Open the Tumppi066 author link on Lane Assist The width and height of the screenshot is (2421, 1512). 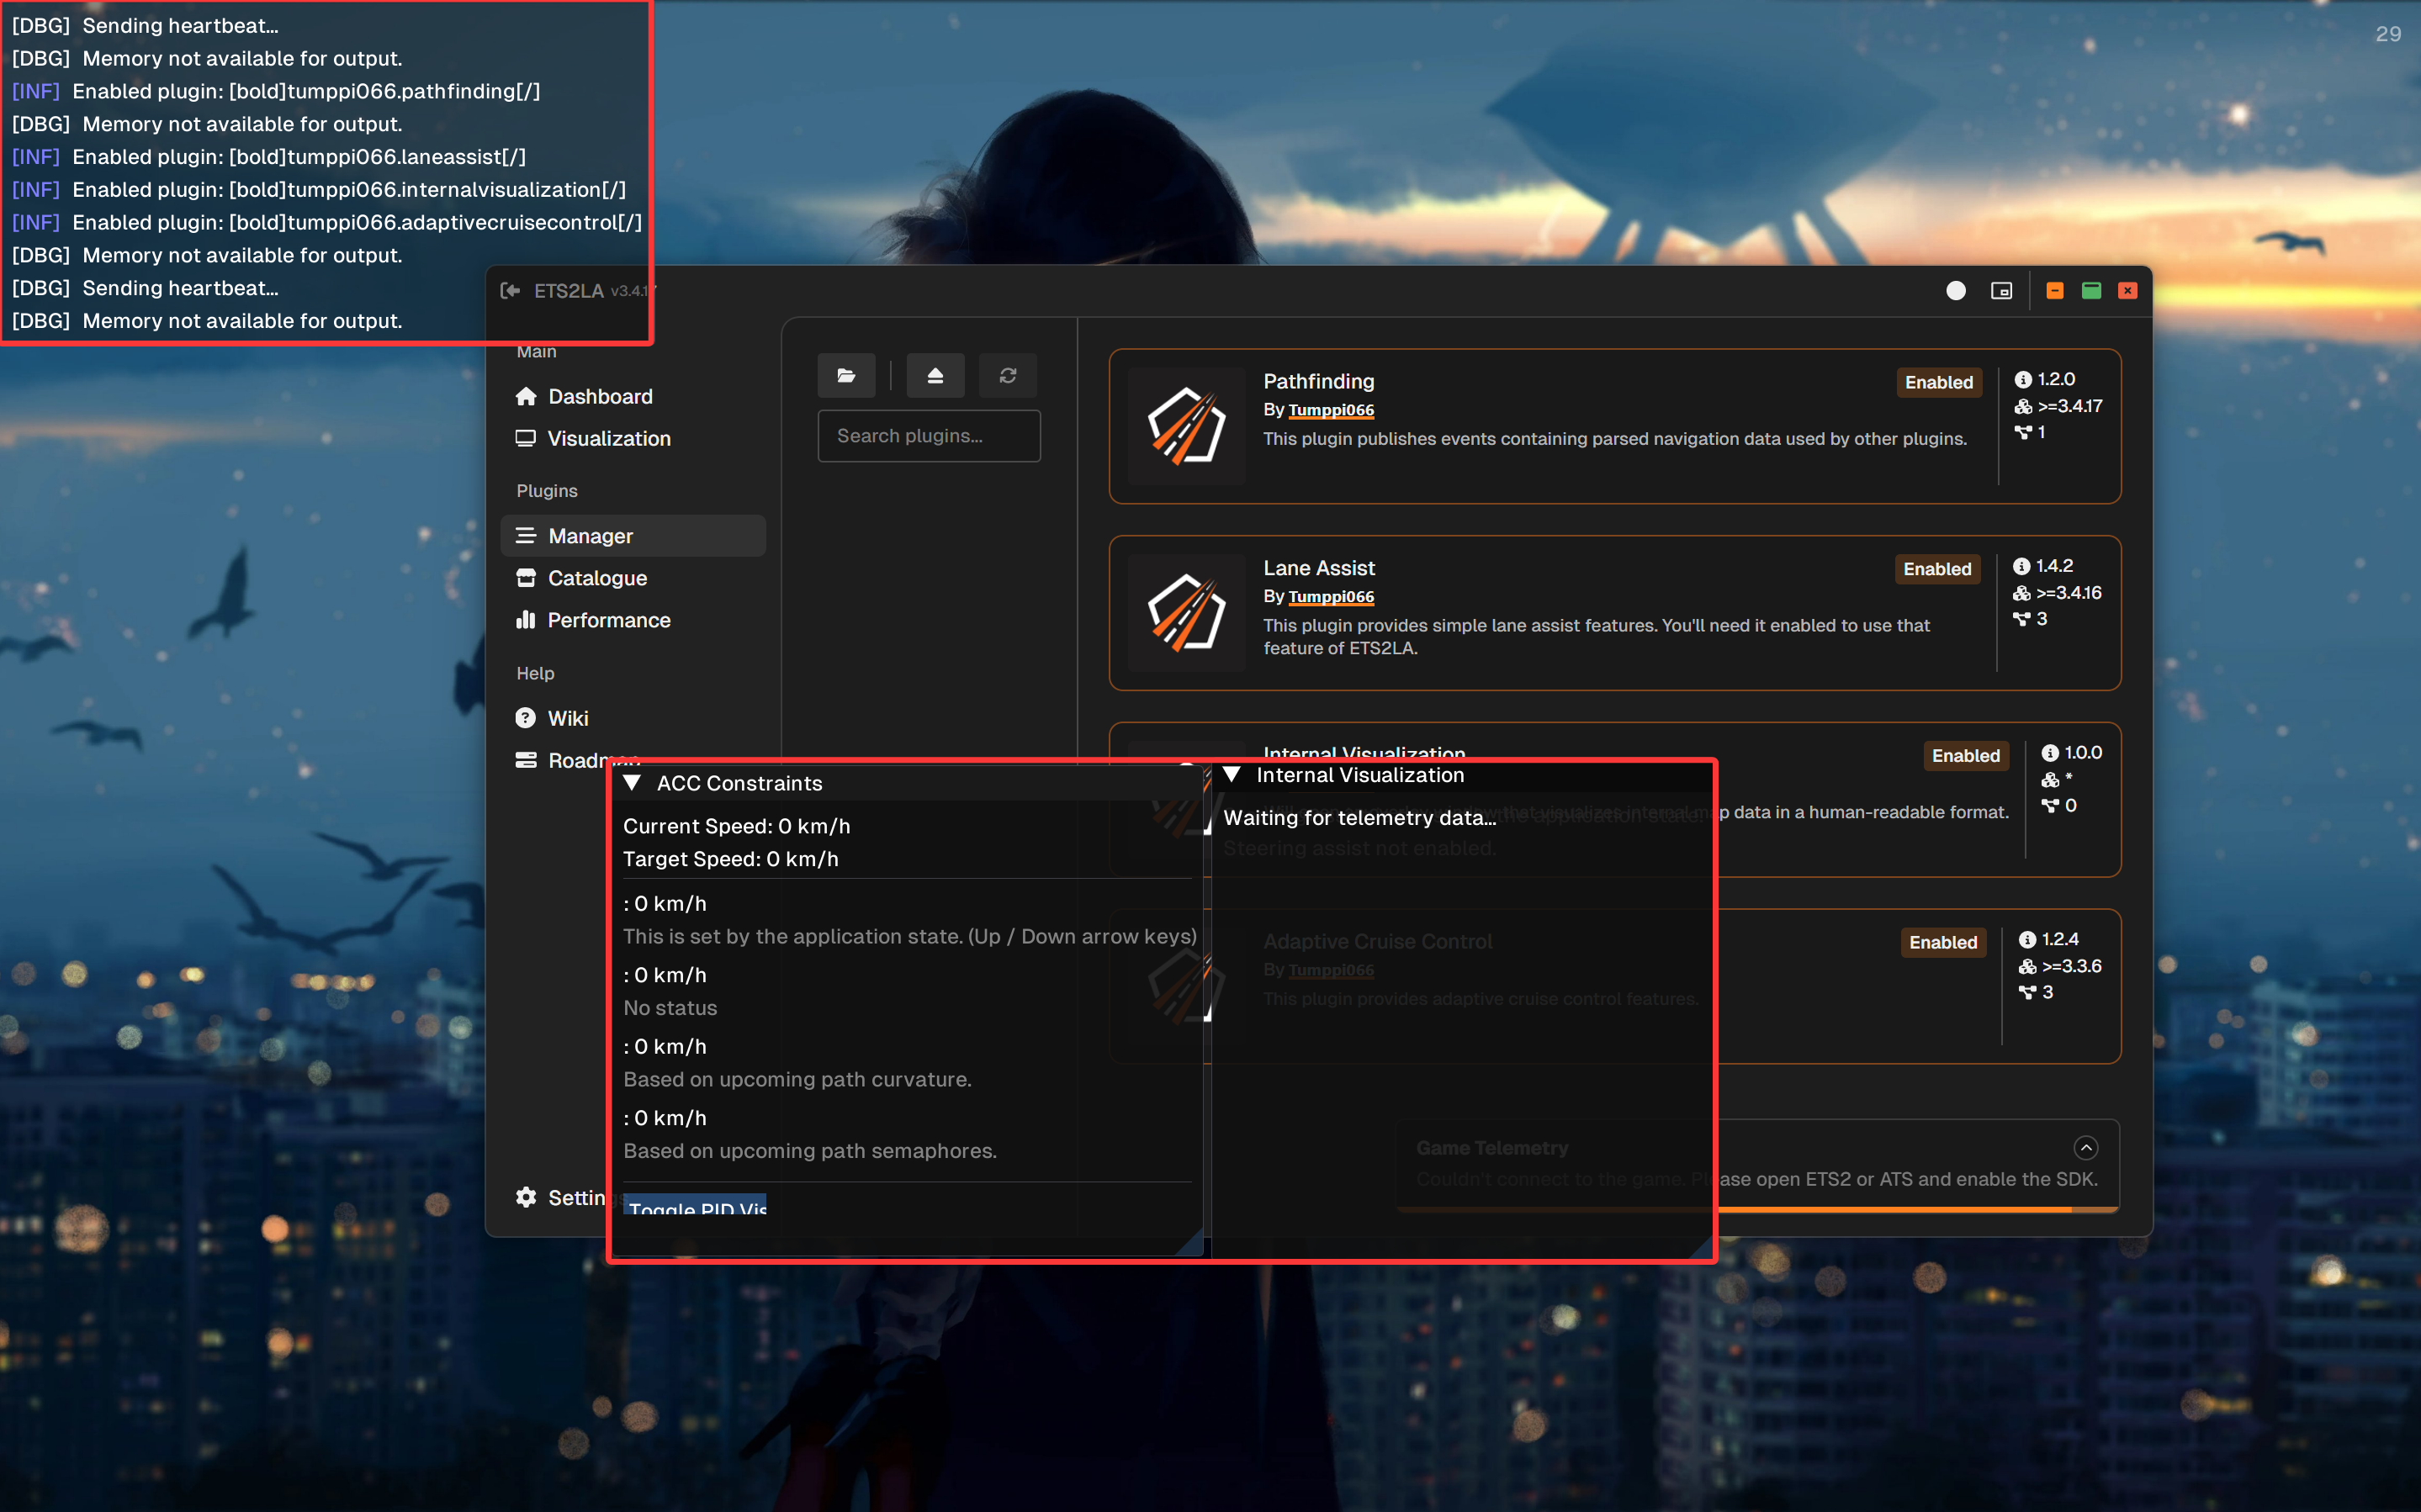1331,597
